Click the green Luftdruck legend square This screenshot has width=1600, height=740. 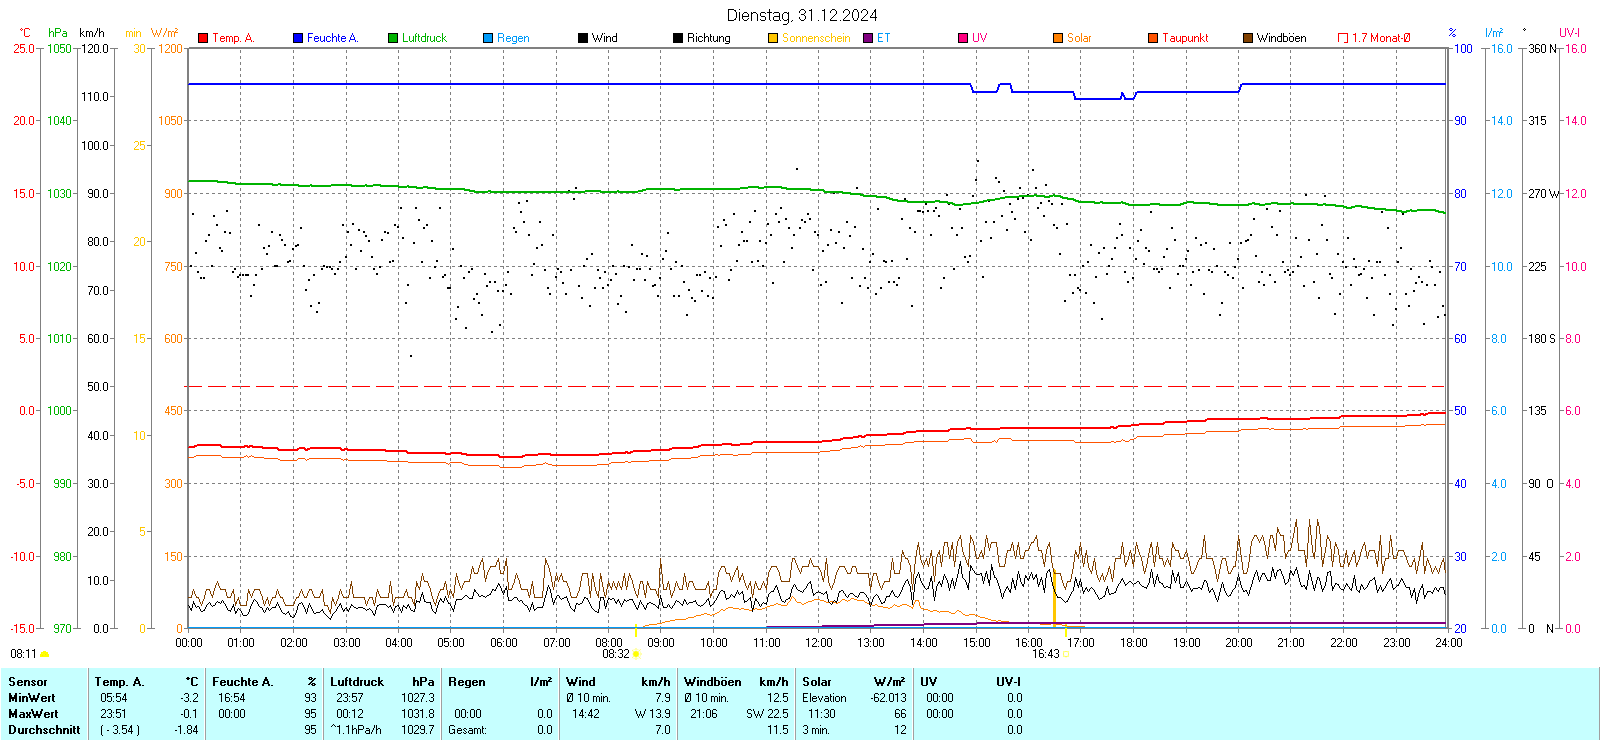point(393,38)
